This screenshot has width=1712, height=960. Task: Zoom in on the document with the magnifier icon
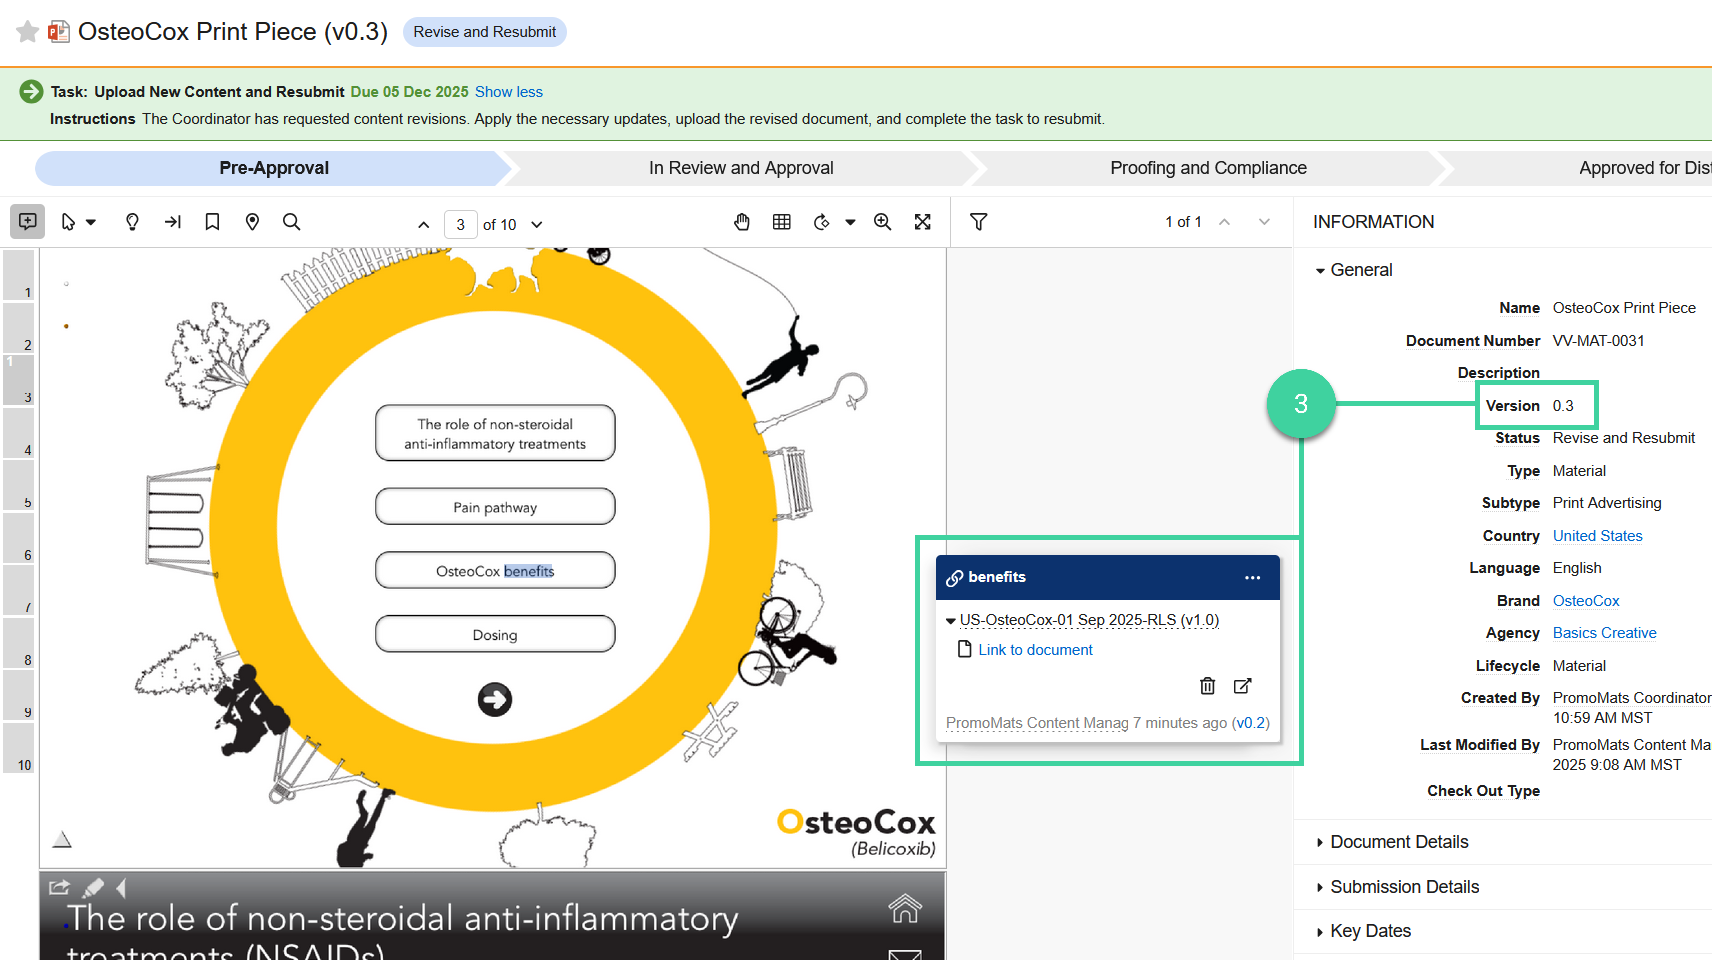click(882, 221)
